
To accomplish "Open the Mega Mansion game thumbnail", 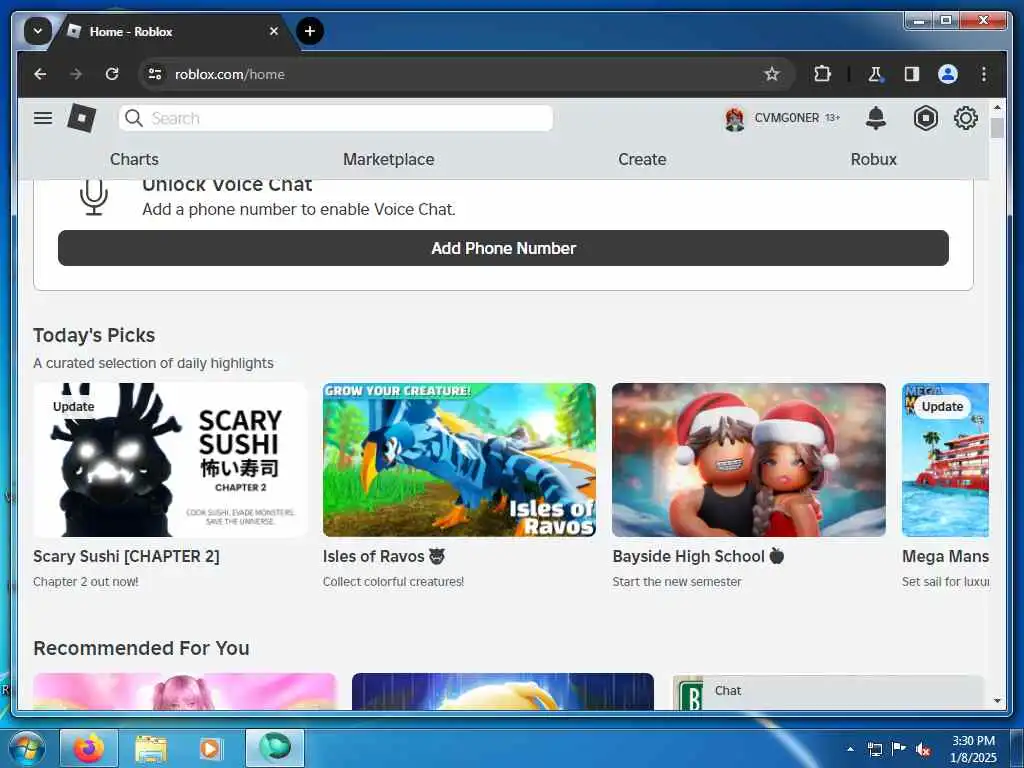I will (x=945, y=460).
